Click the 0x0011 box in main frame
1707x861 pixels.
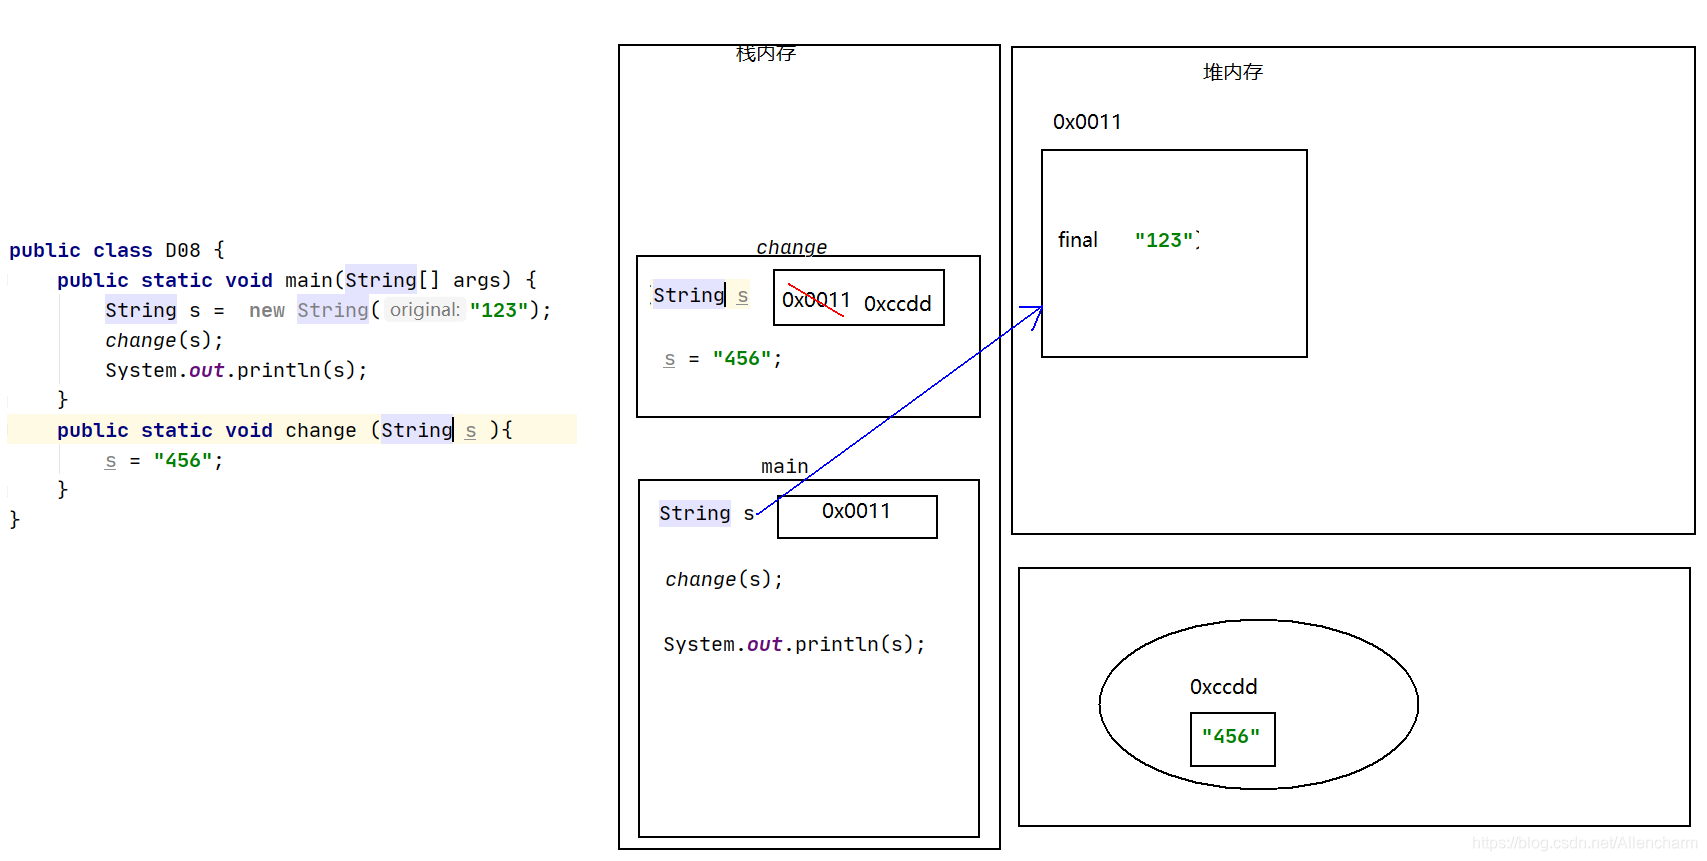(x=857, y=517)
